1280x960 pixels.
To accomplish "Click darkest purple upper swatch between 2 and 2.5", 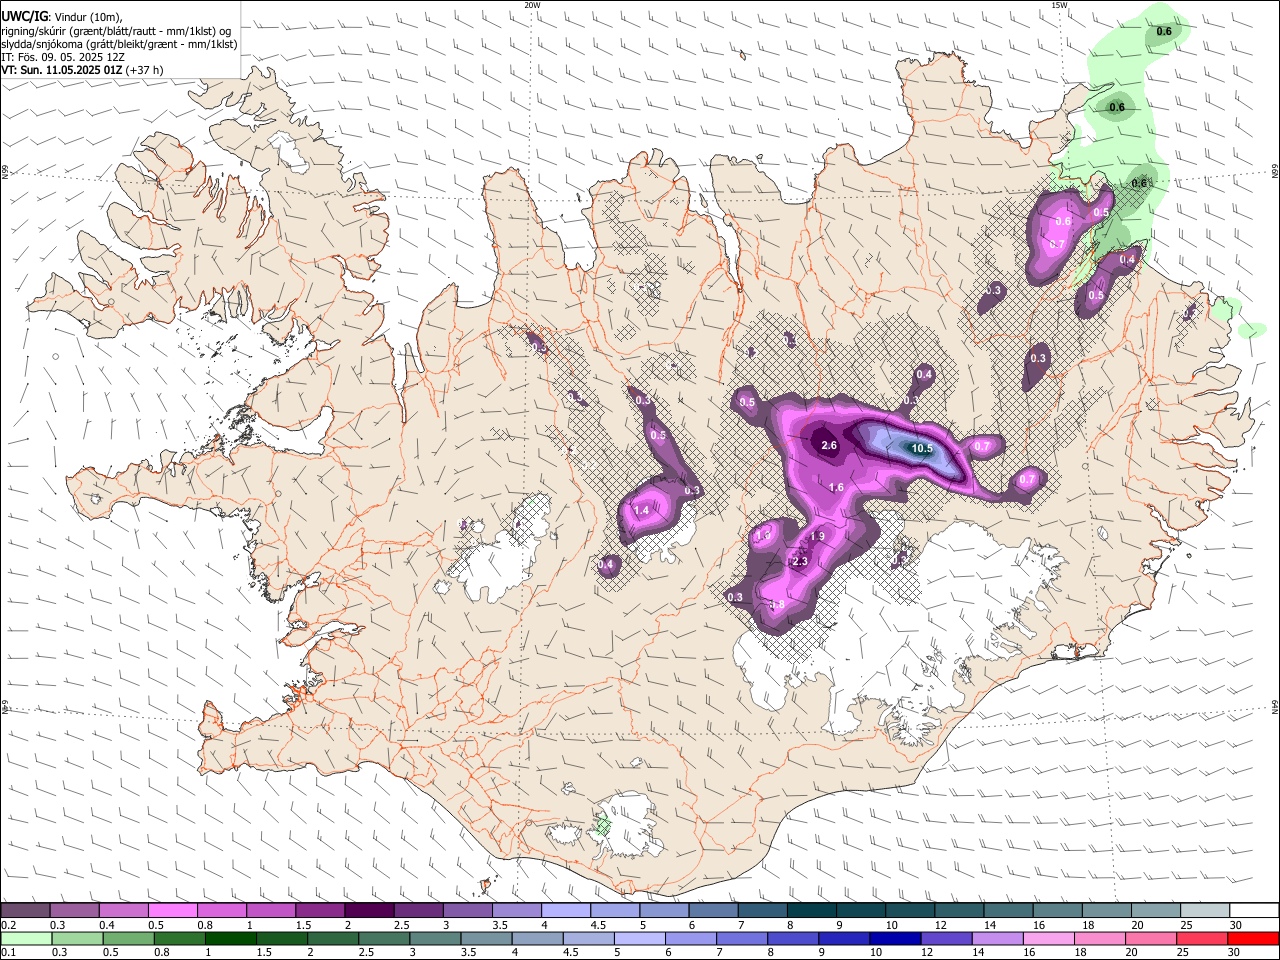I will (x=368, y=910).
